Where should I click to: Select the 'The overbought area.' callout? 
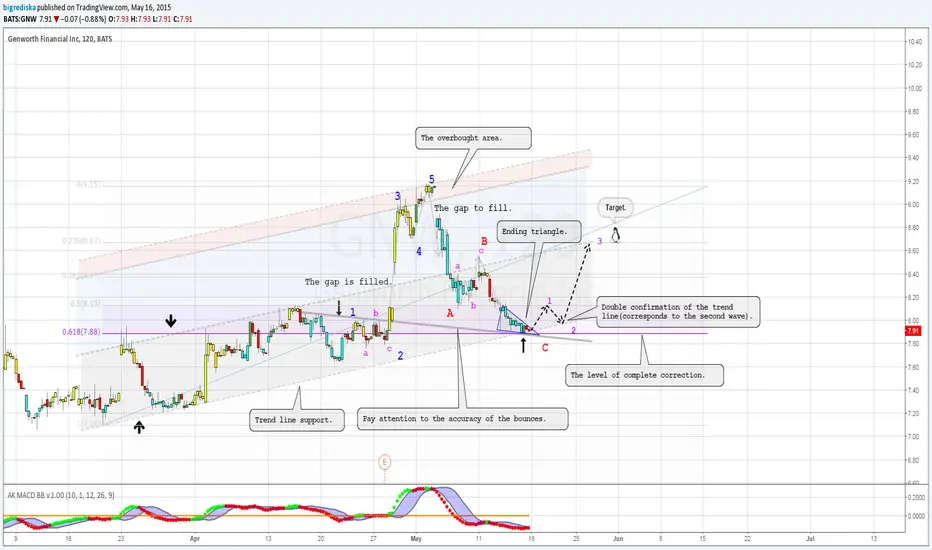coord(473,138)
